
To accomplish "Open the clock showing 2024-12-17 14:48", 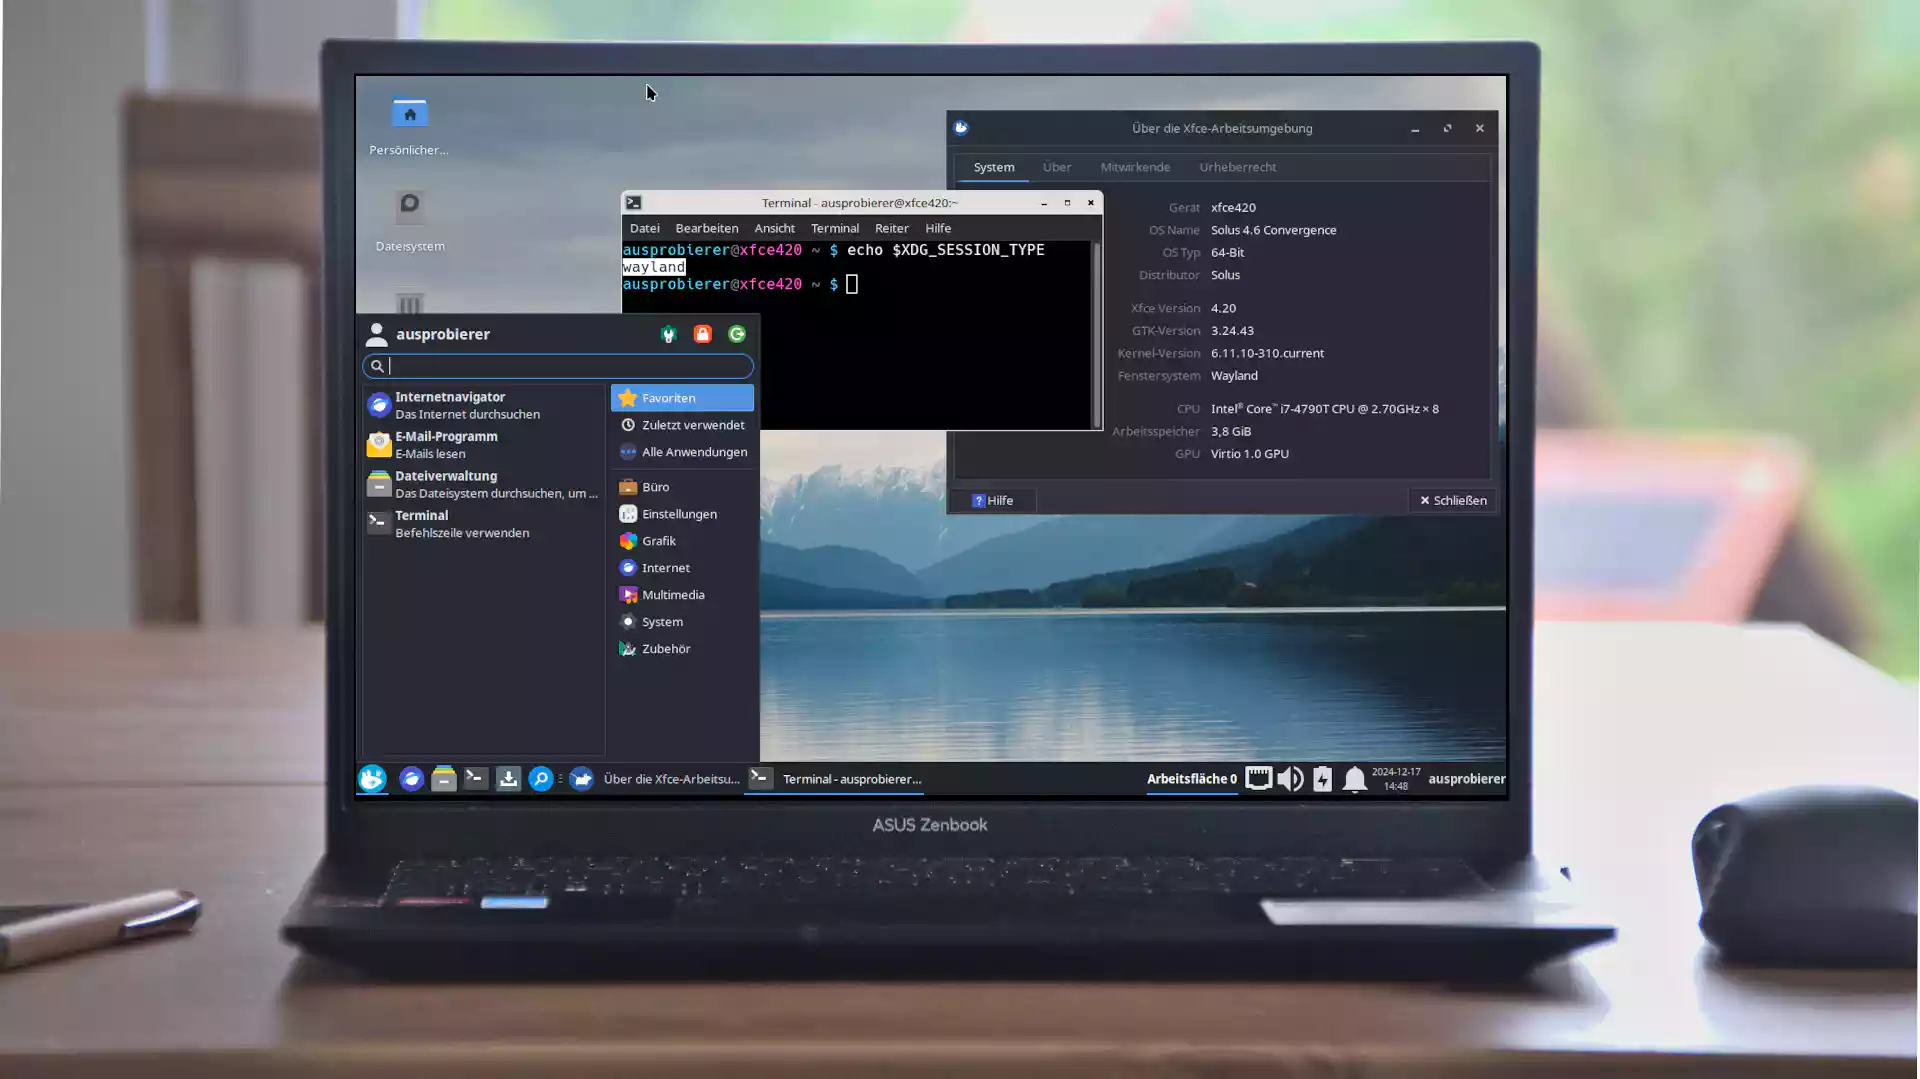I will point(1396,779).
